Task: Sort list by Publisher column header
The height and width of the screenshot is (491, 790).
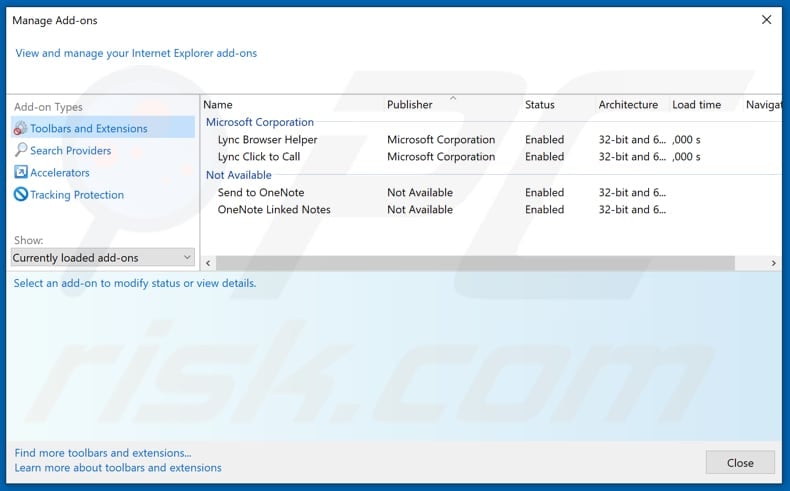Action: coord(410,105)
